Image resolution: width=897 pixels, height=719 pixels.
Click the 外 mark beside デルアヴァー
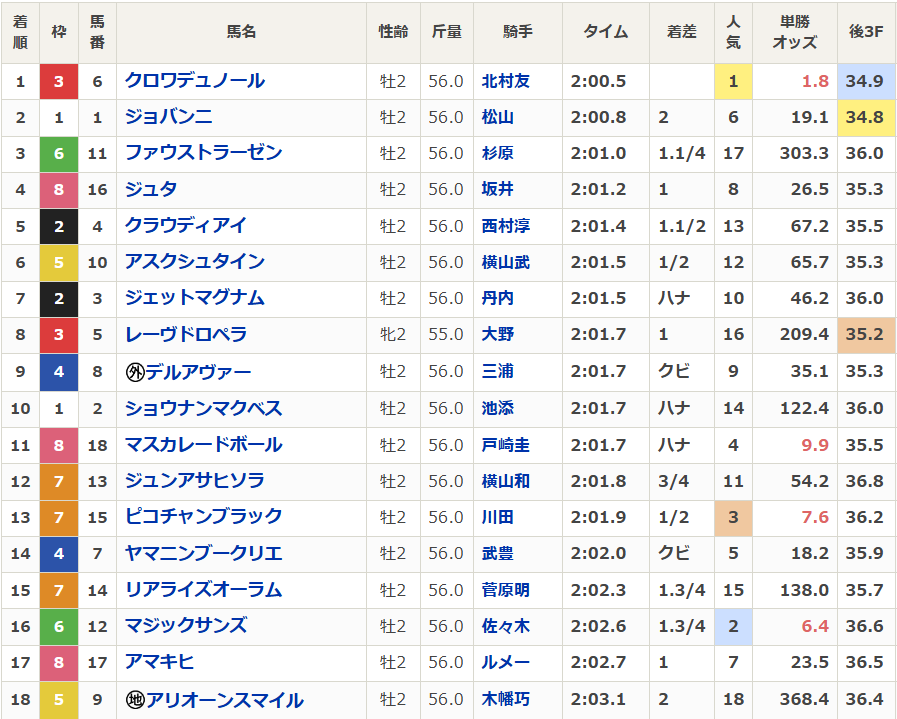[135, 372]
